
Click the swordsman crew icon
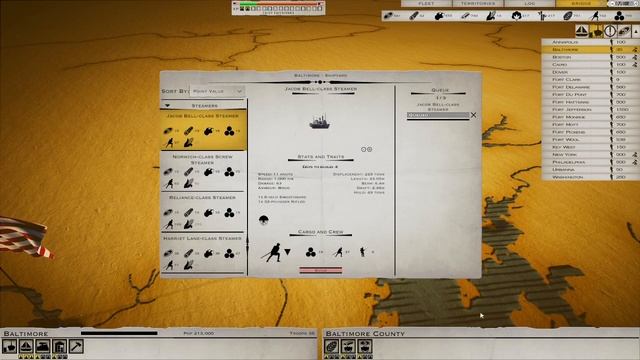pyautogui.click(x=272, y=253)
